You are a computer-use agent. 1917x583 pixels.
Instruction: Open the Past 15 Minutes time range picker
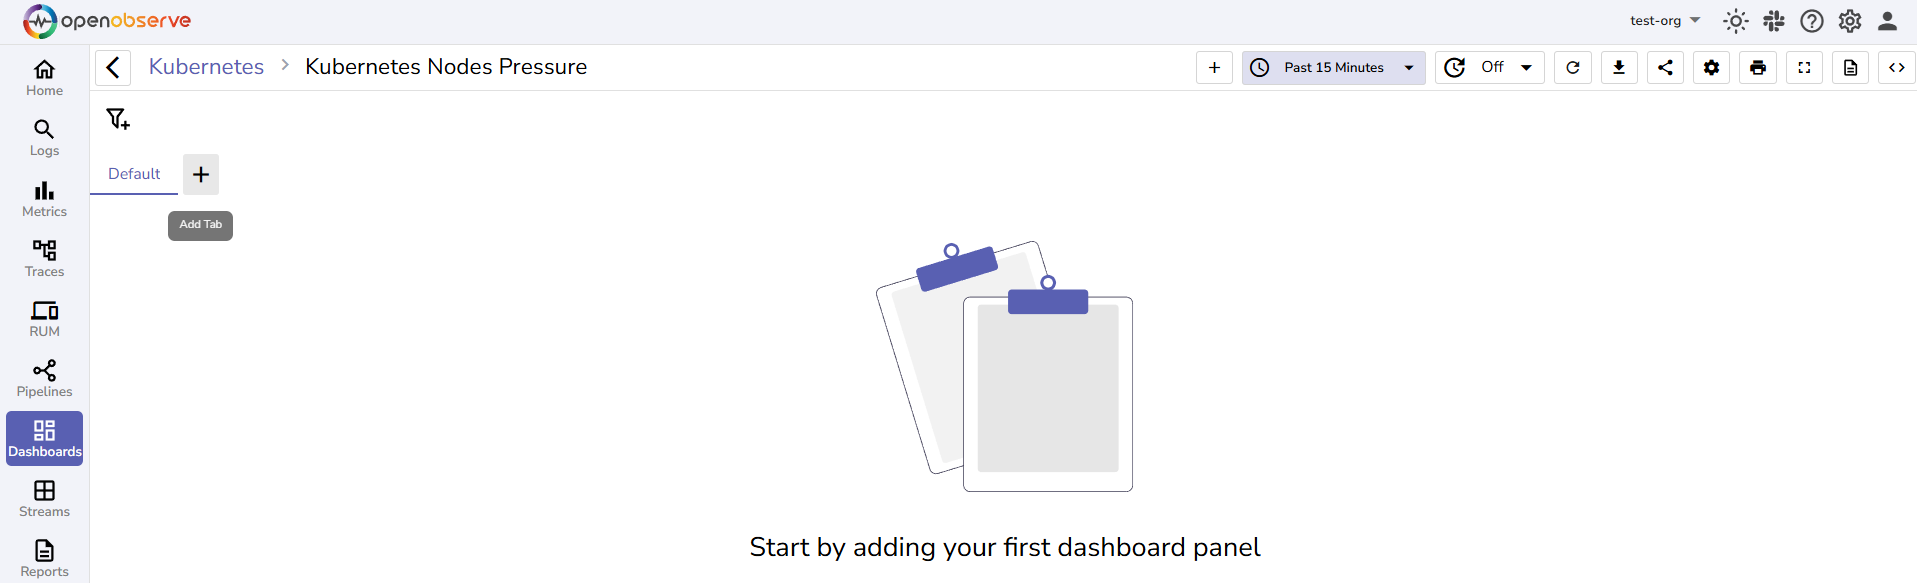click(x=1333, y=67)
